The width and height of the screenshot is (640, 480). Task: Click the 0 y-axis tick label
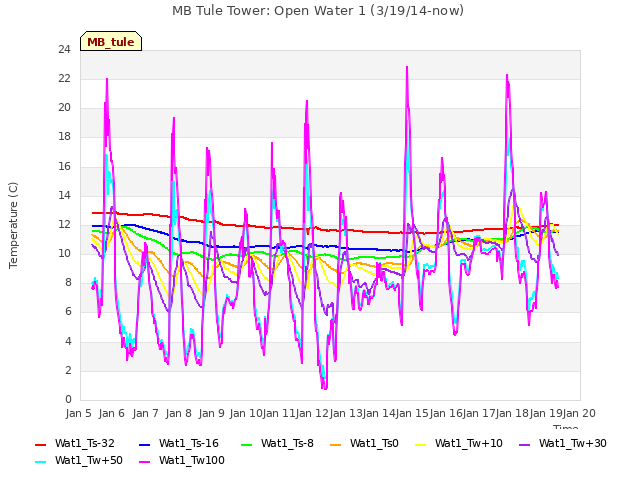click(68, 400)
